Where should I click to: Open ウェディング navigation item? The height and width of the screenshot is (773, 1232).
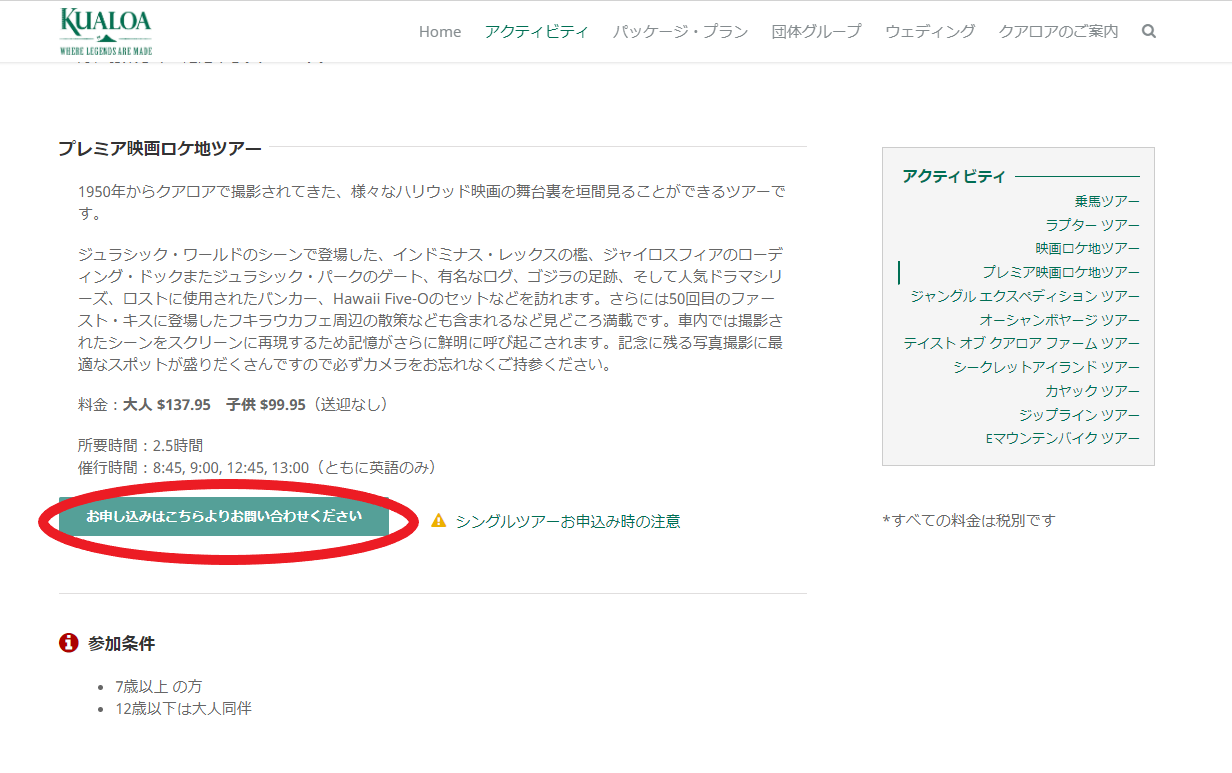point(930,32)
